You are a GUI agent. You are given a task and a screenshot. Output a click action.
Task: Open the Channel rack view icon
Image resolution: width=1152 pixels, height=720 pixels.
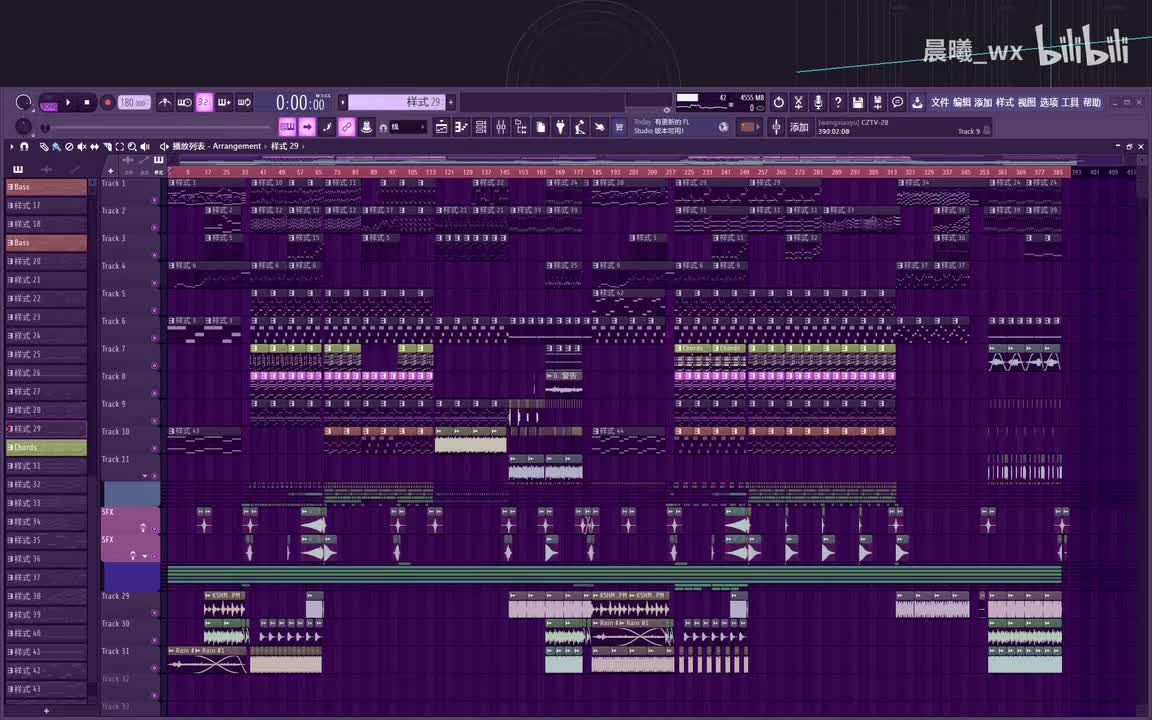(x=480, y=127)
